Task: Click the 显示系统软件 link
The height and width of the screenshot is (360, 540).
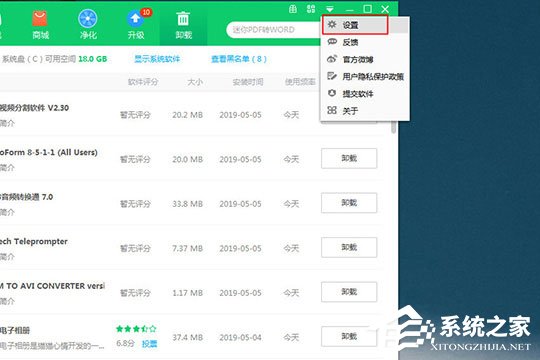Action: 157,59
